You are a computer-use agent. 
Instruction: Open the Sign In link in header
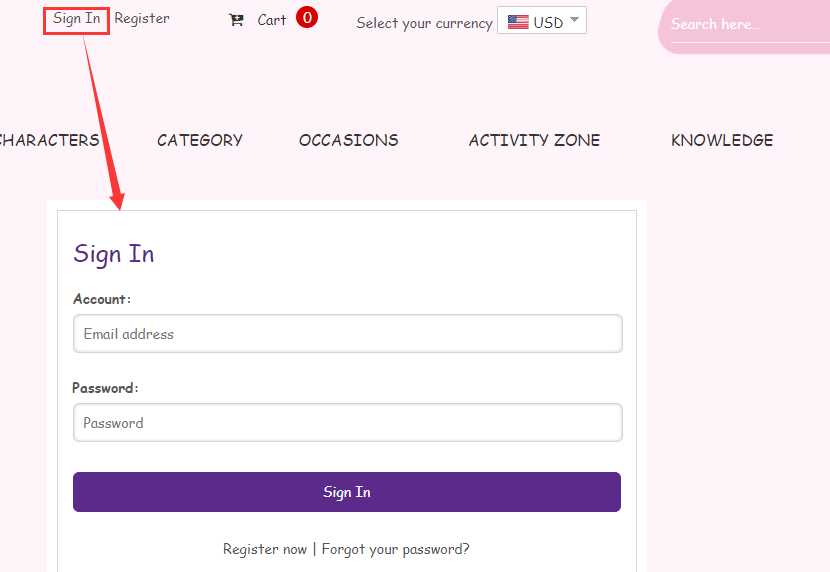[76, 19]
